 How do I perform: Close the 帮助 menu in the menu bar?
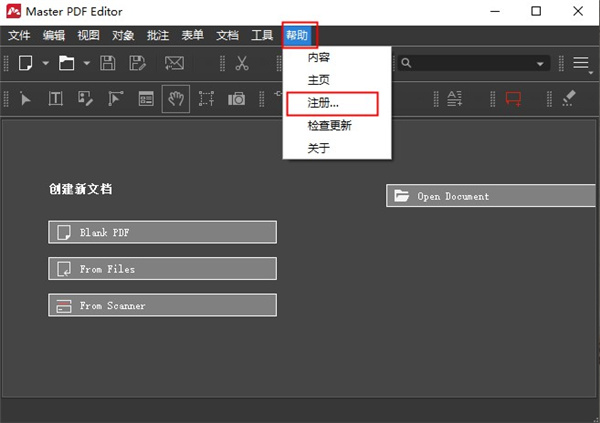coord(297,36)
